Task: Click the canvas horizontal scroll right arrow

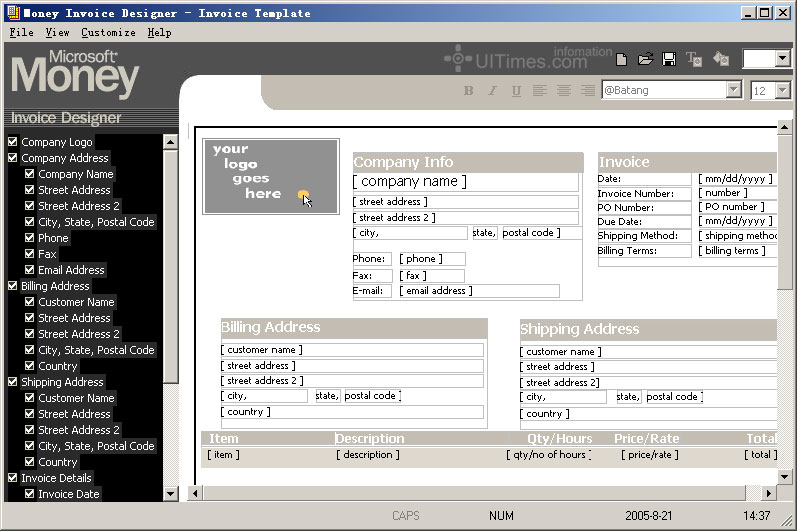Action: [x=768, y=493]
